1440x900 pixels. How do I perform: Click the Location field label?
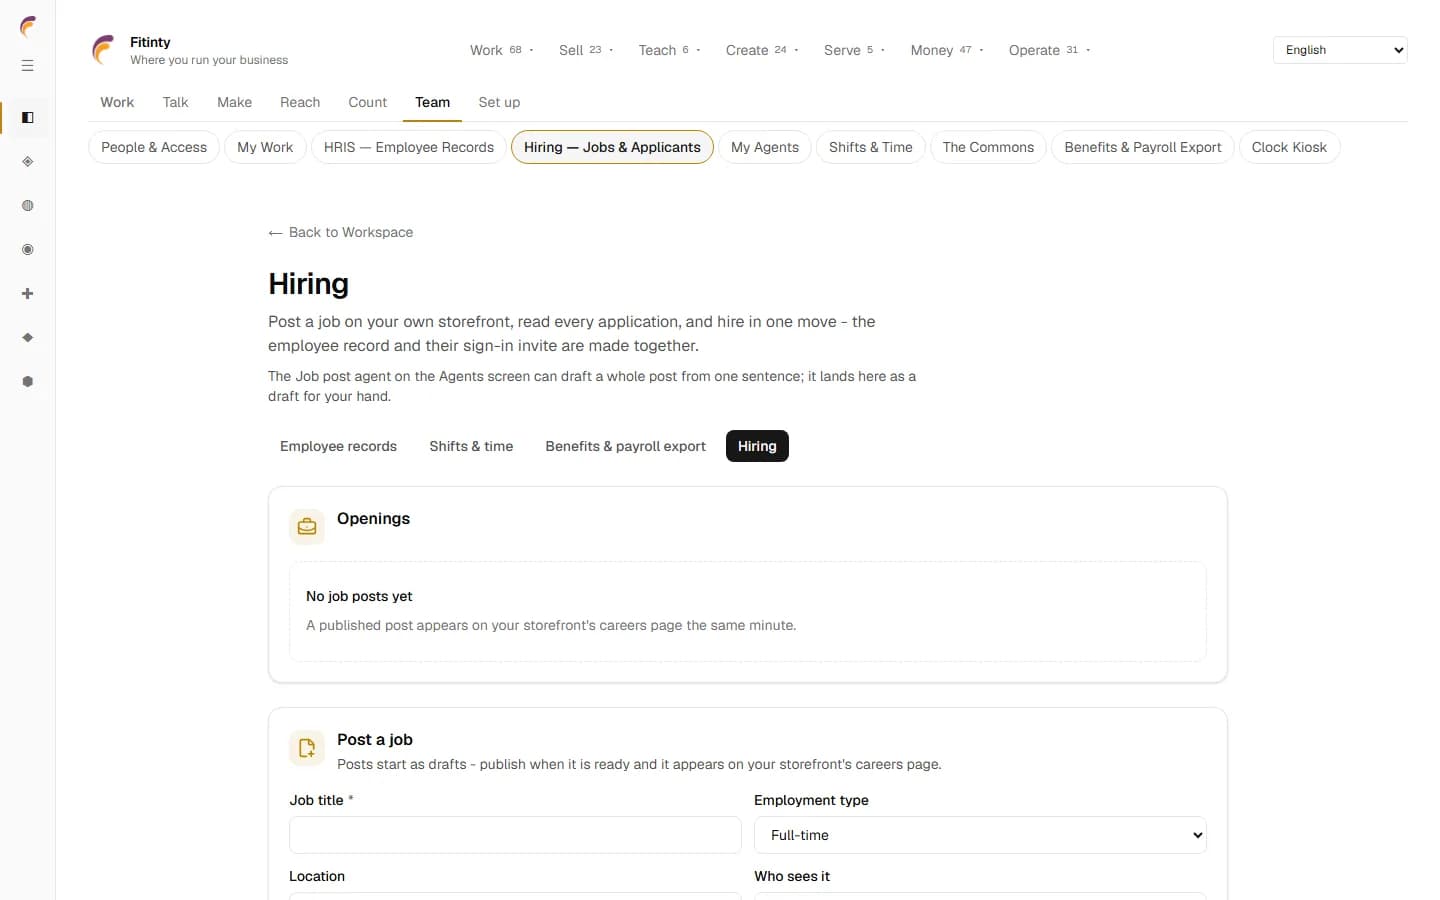tap(317, 876)
